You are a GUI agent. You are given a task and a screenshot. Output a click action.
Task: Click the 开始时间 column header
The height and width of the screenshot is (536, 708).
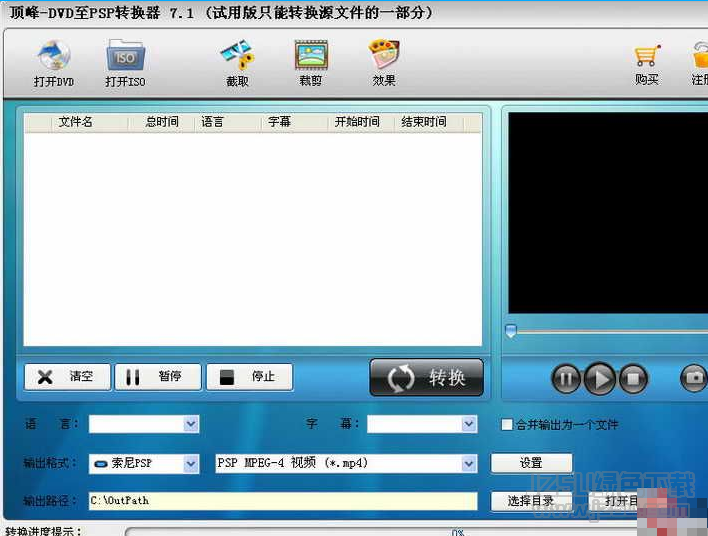click(x=361, y=122)
